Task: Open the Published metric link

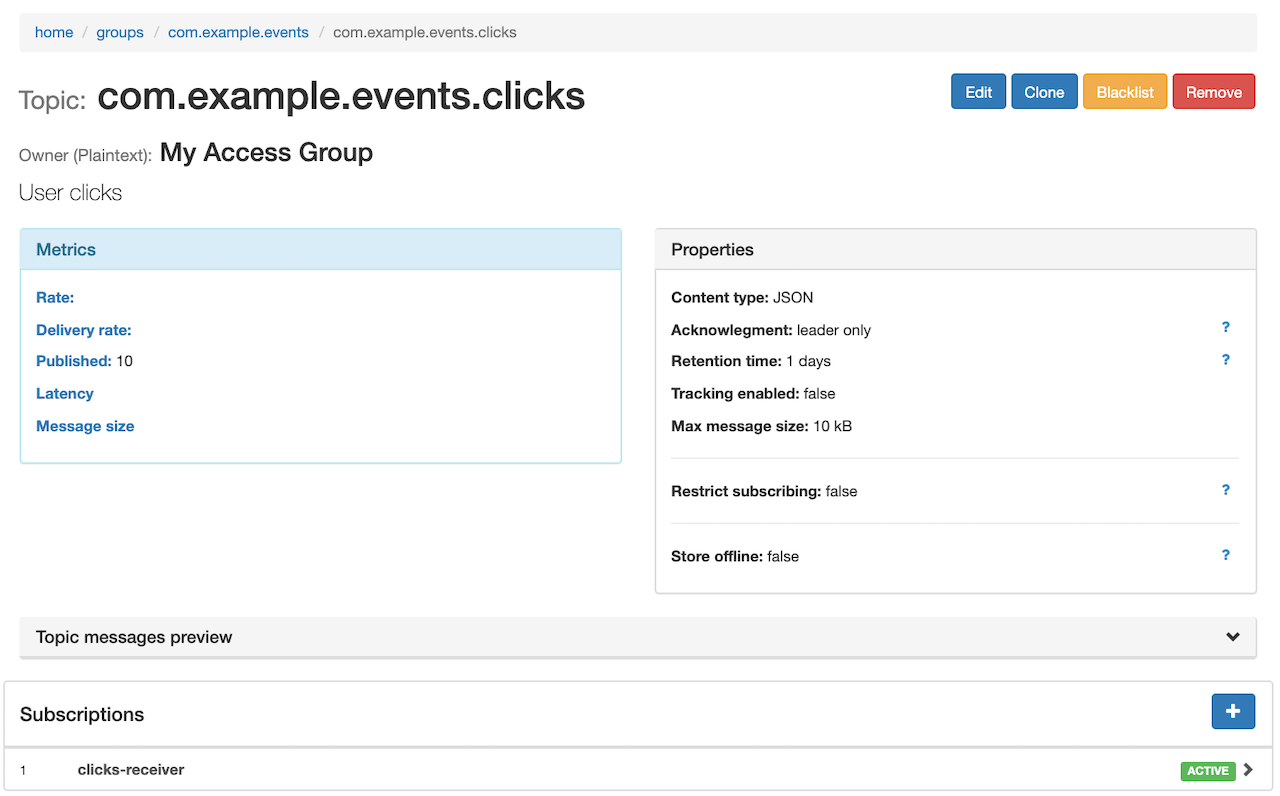Action: [x=73, y=361]
